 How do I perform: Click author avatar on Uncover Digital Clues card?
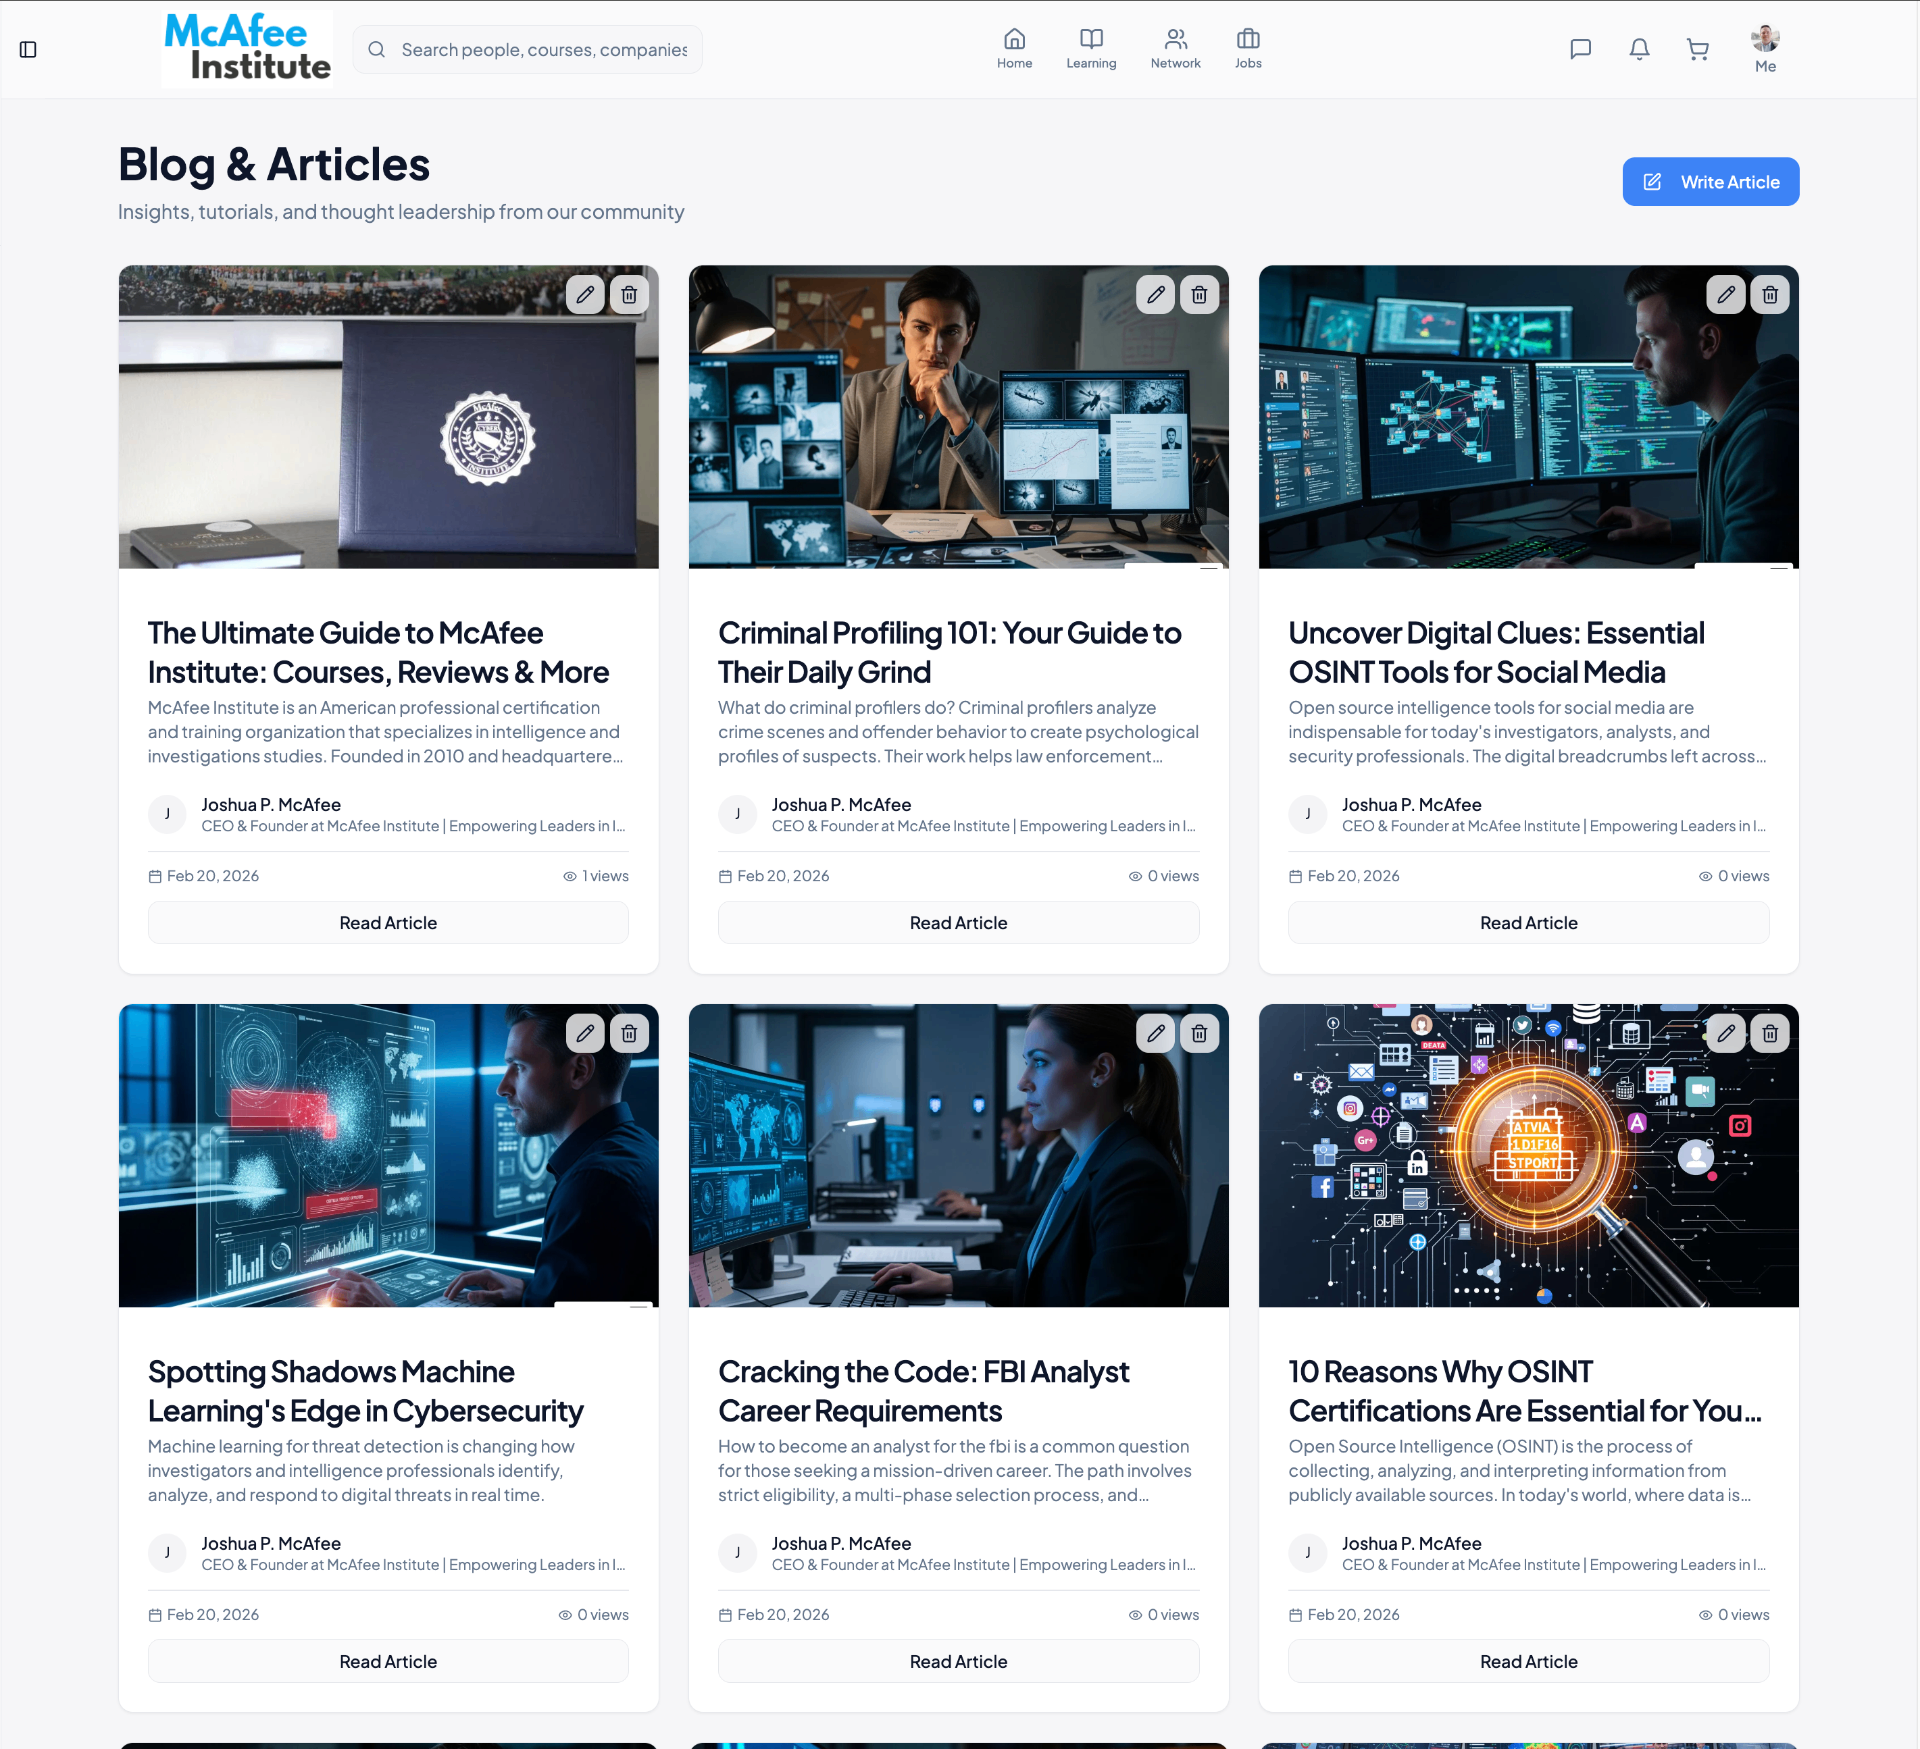point(1308,814)
